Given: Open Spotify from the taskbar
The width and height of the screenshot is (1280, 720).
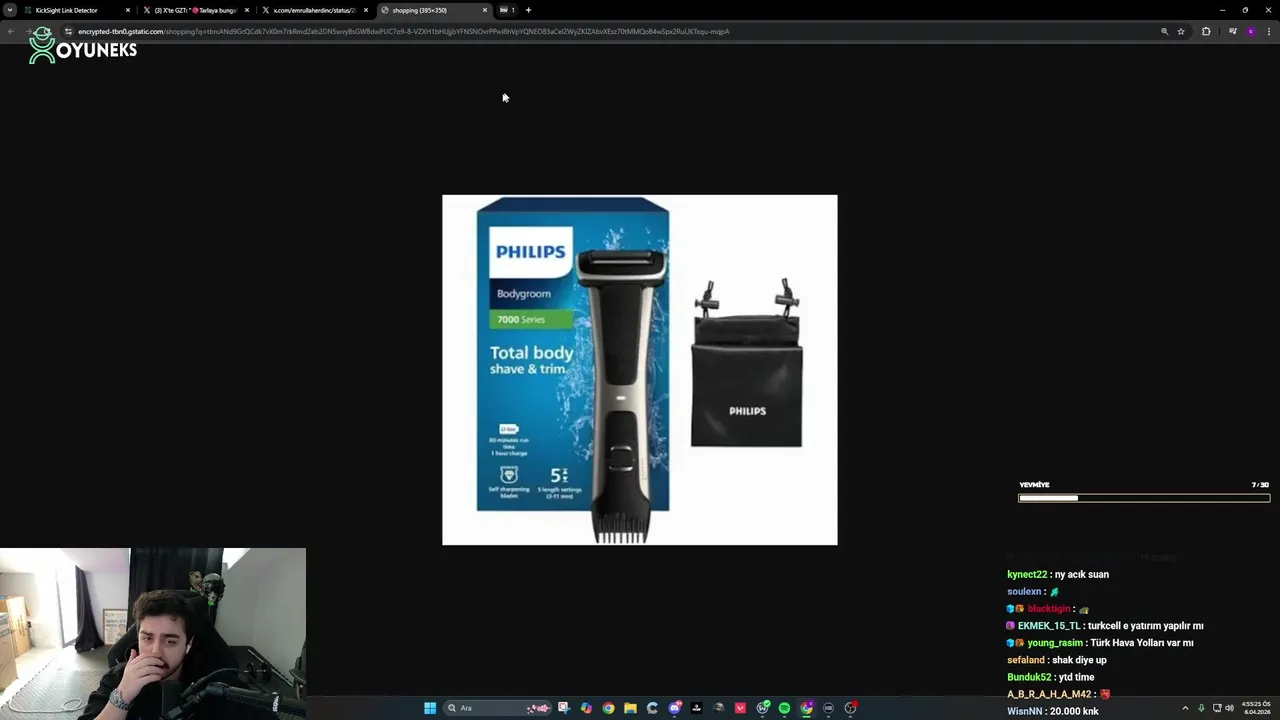Looking at the screenshot, I should 784,708.
